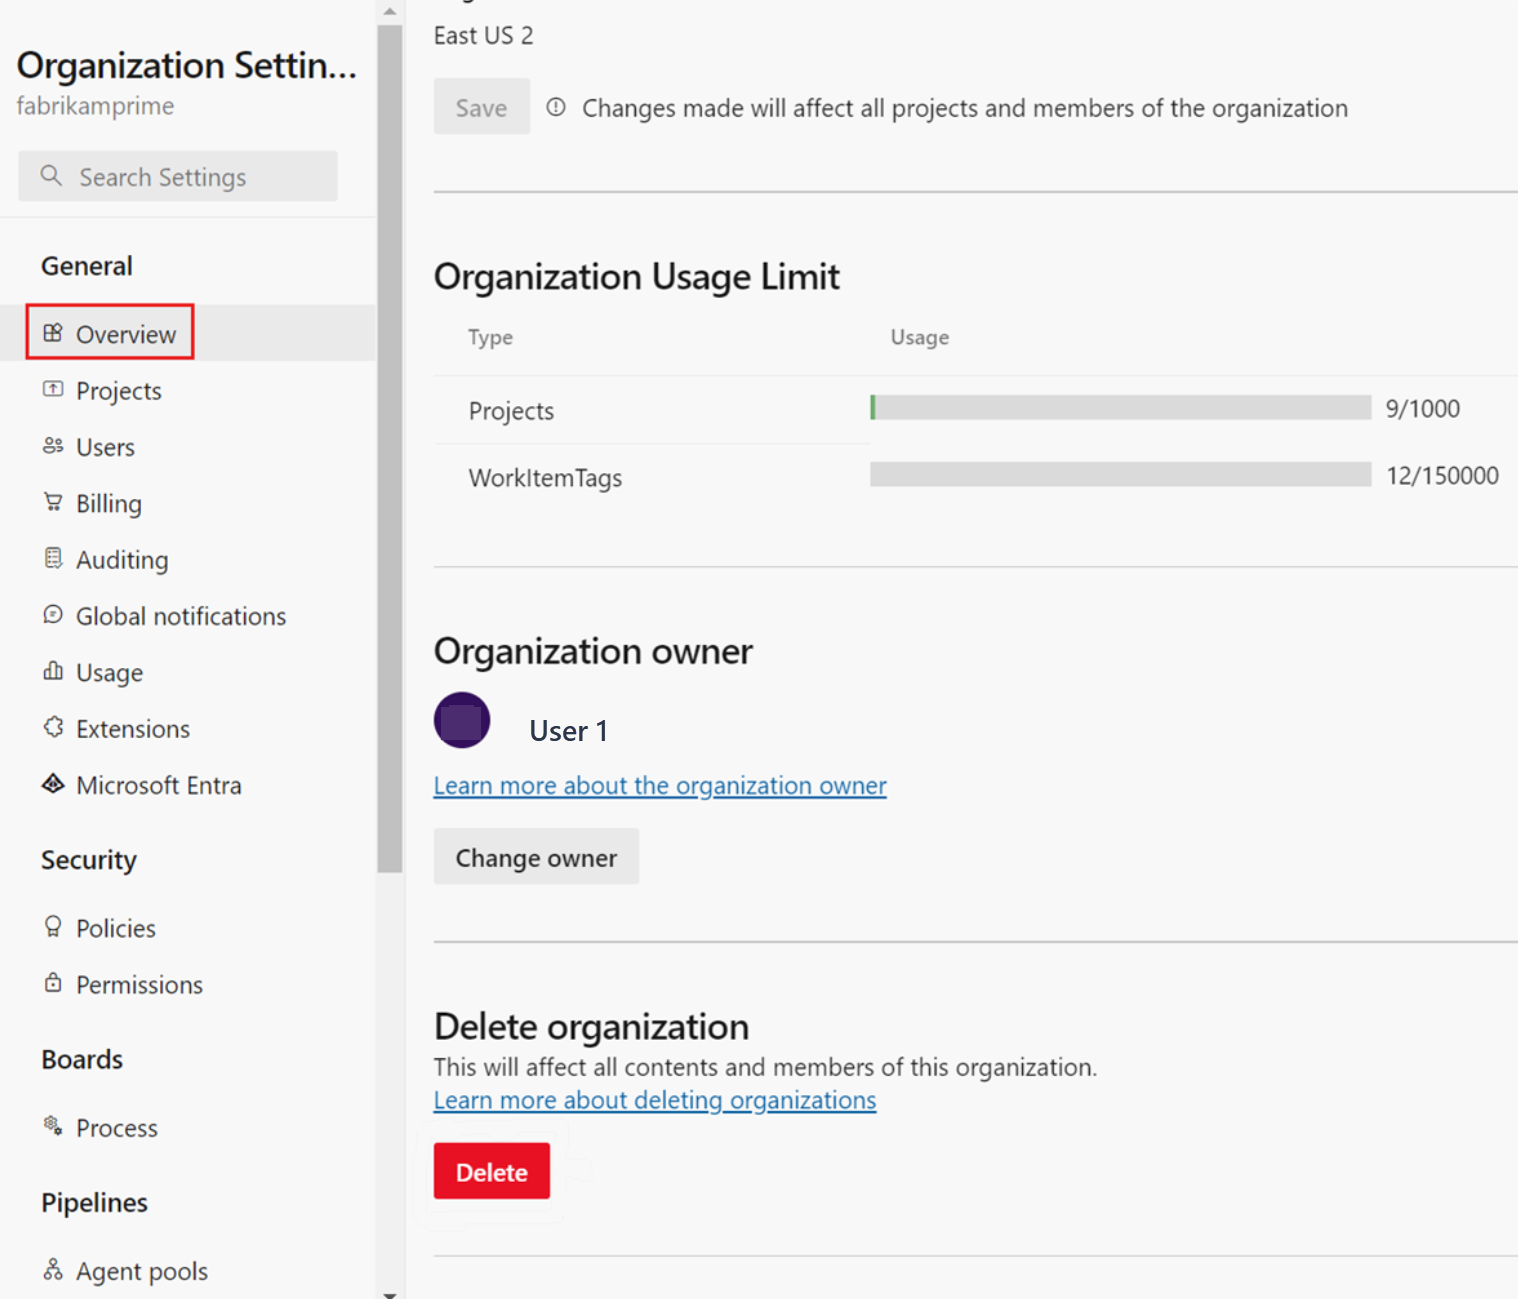Select the Permissions lock icon

click(x=53, y=984)
